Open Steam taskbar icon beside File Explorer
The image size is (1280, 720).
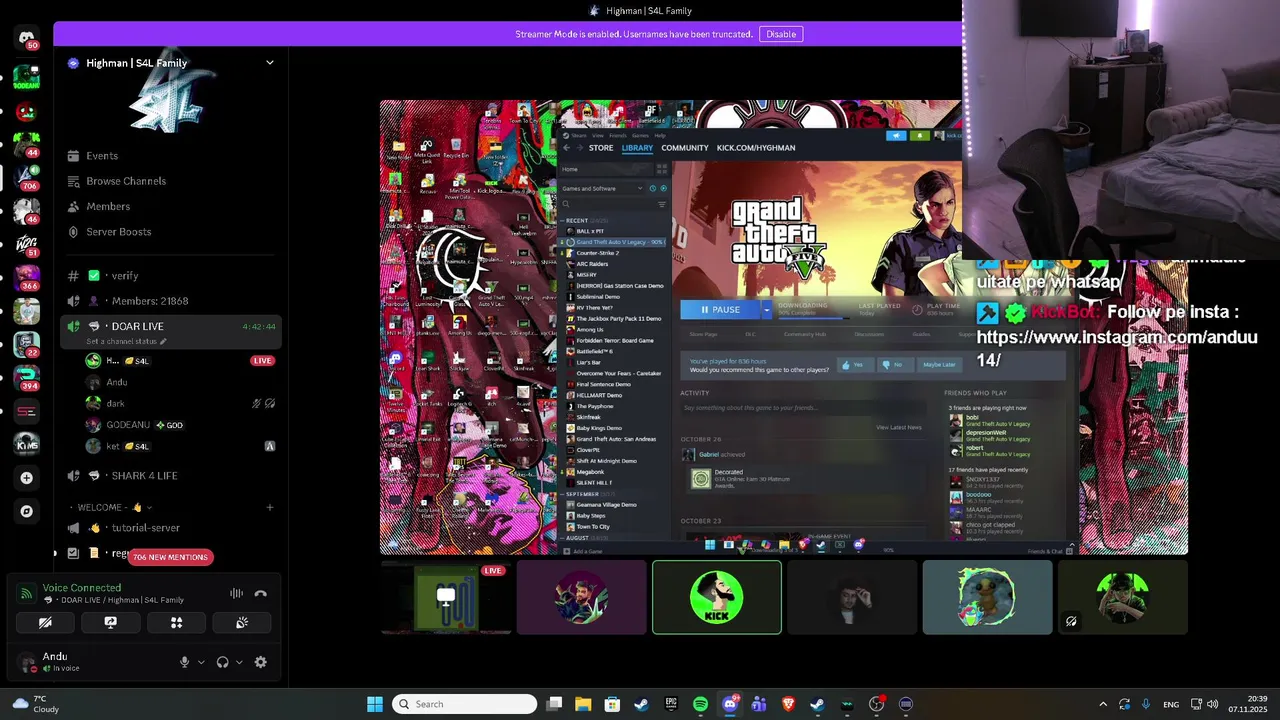641,704
